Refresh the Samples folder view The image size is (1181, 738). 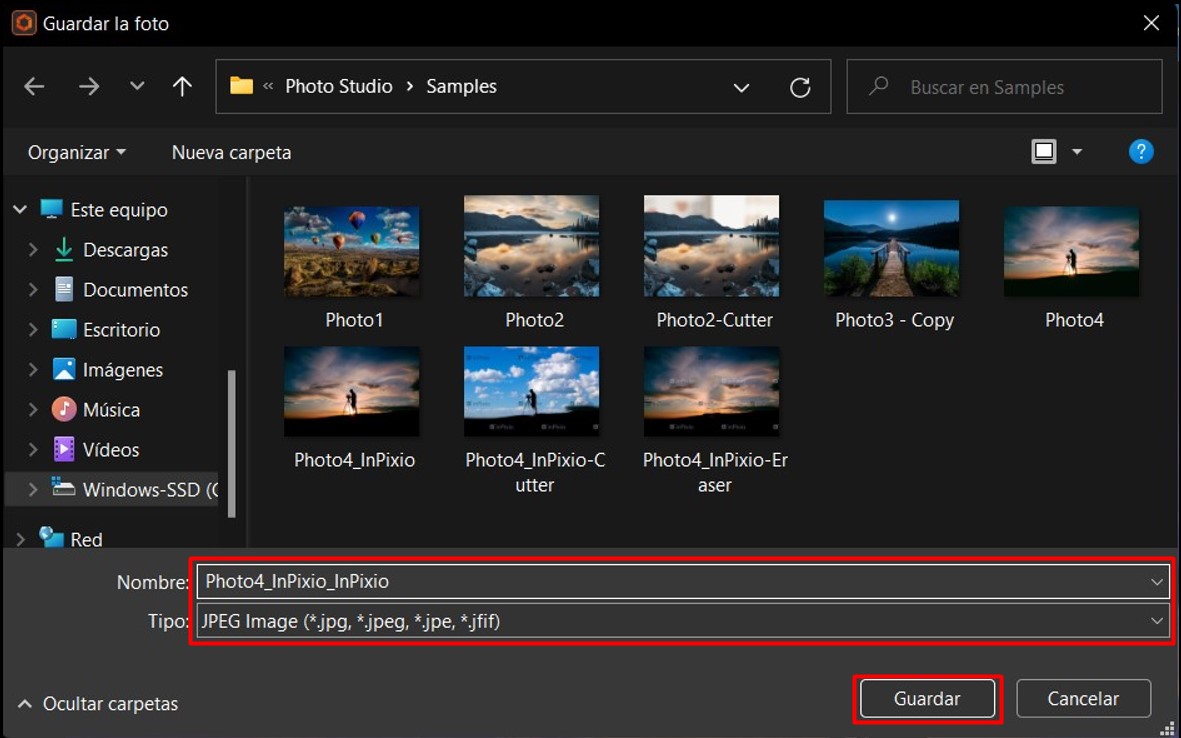pyautogui.click(x=800, y=87)
